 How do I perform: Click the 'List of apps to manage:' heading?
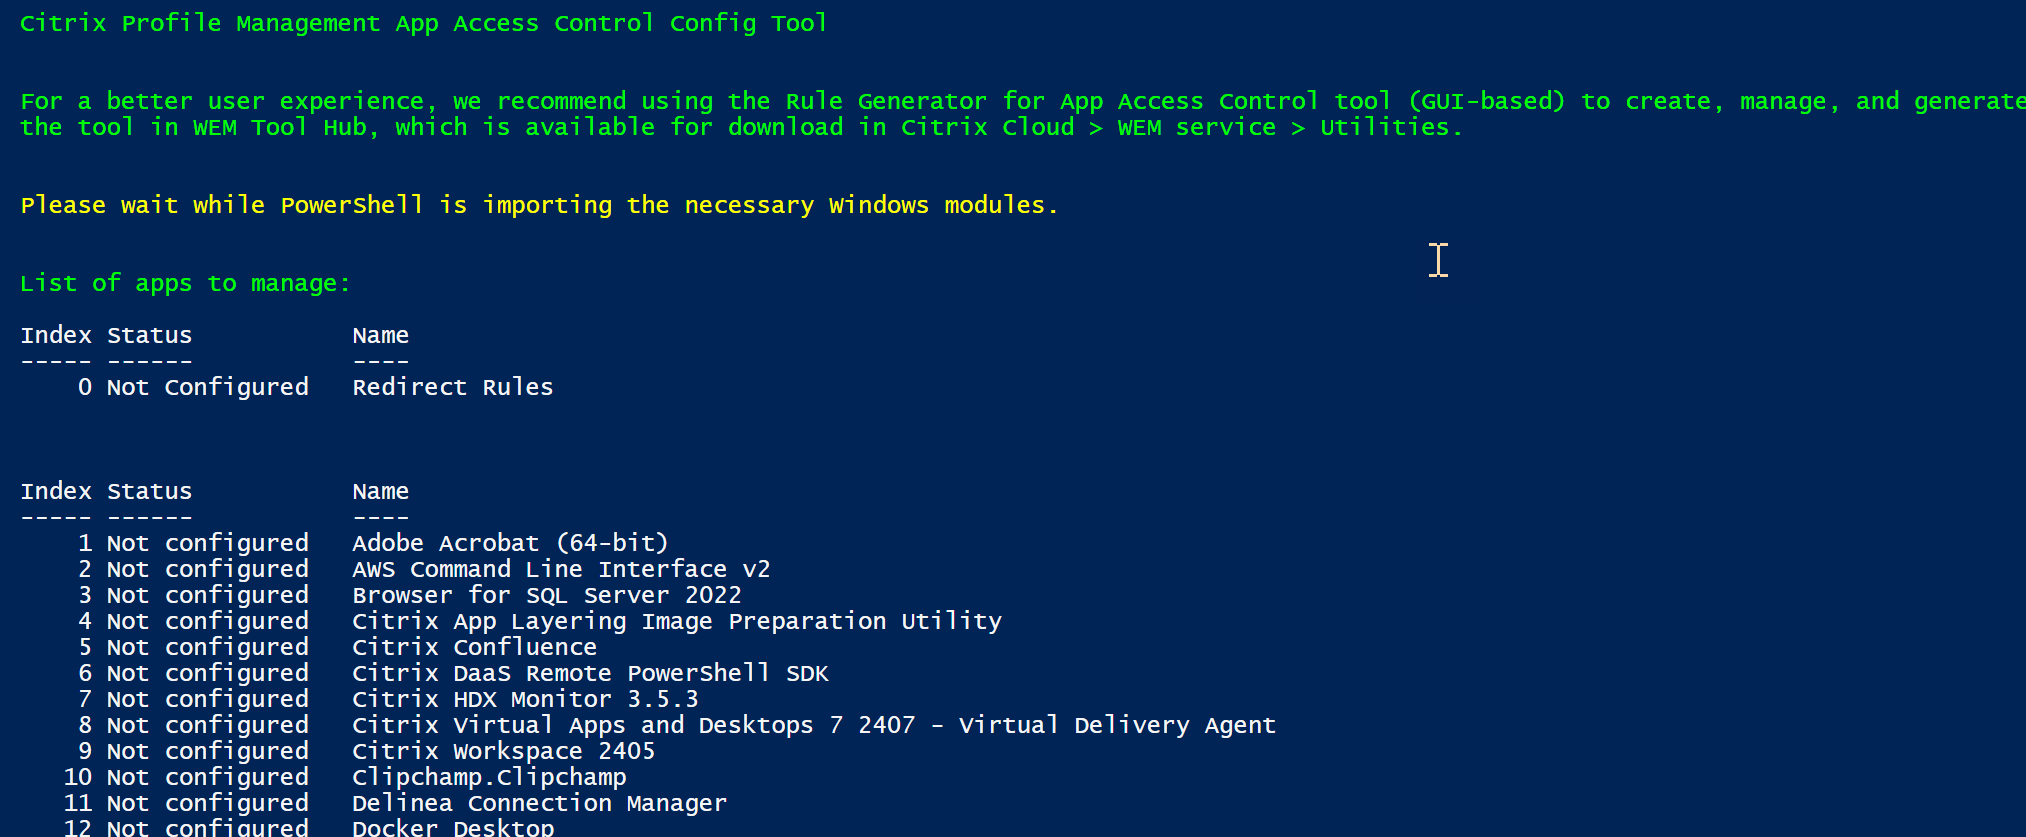pyautogui.click(x=185, y=284)
